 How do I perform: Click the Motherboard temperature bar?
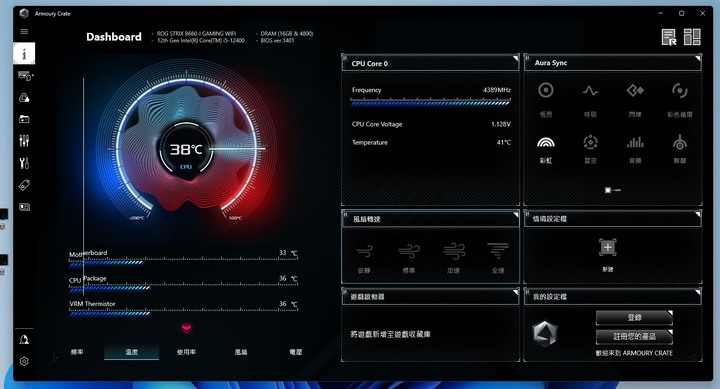pyautogui.click(x=183, y=262)
